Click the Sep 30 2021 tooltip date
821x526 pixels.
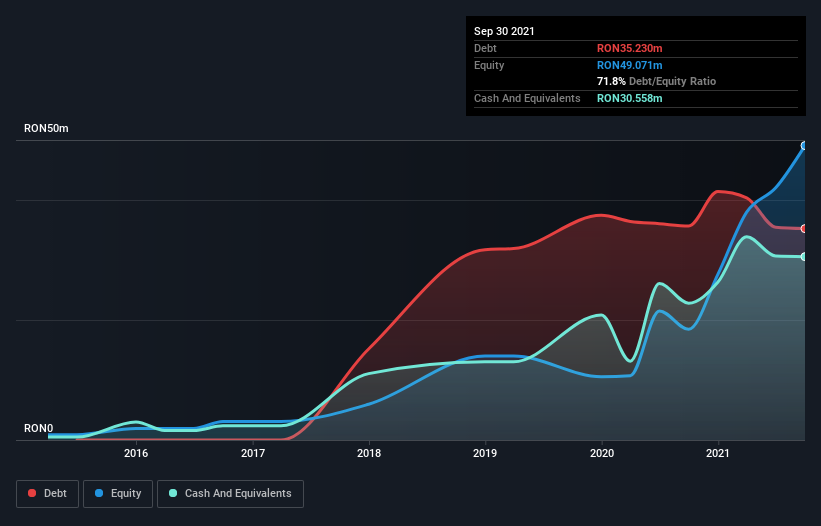click(504, 31)
